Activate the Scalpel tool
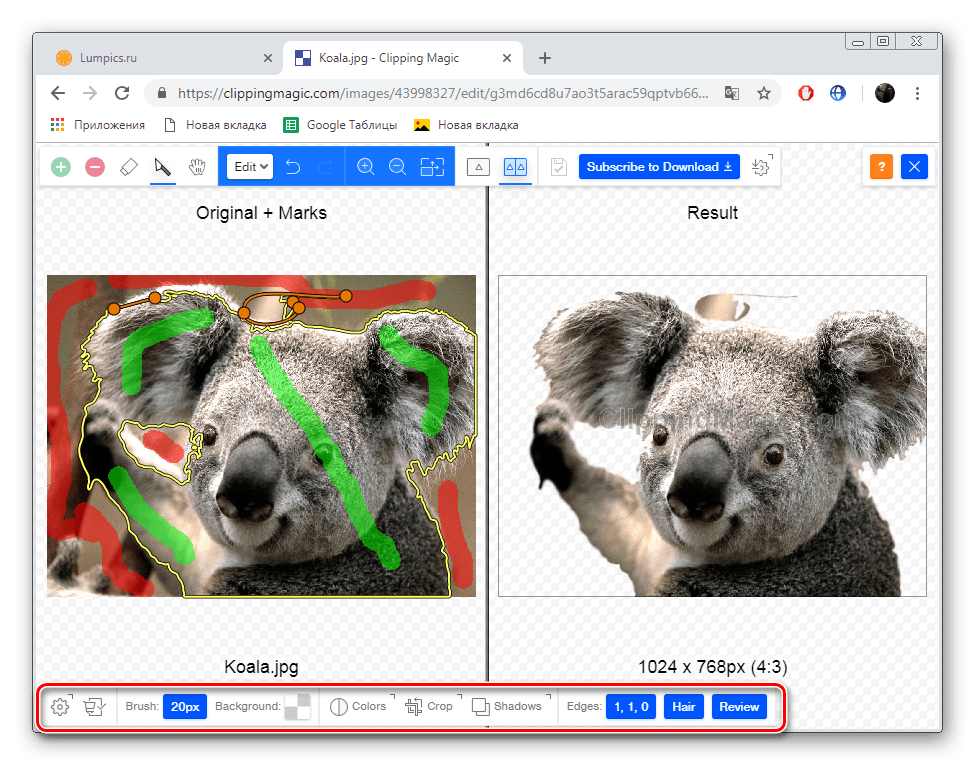 tap(162, 167)
